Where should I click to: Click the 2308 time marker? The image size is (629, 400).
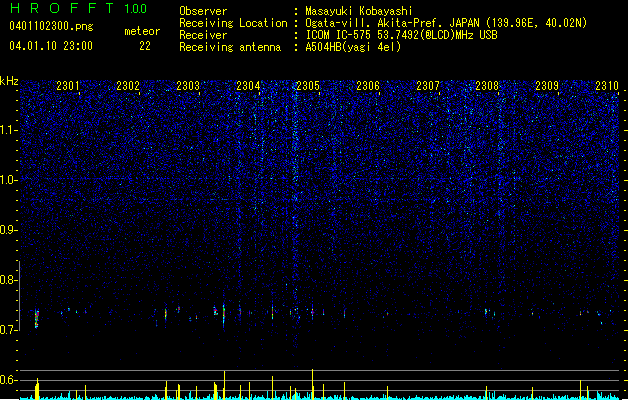[x=487, y=86]
